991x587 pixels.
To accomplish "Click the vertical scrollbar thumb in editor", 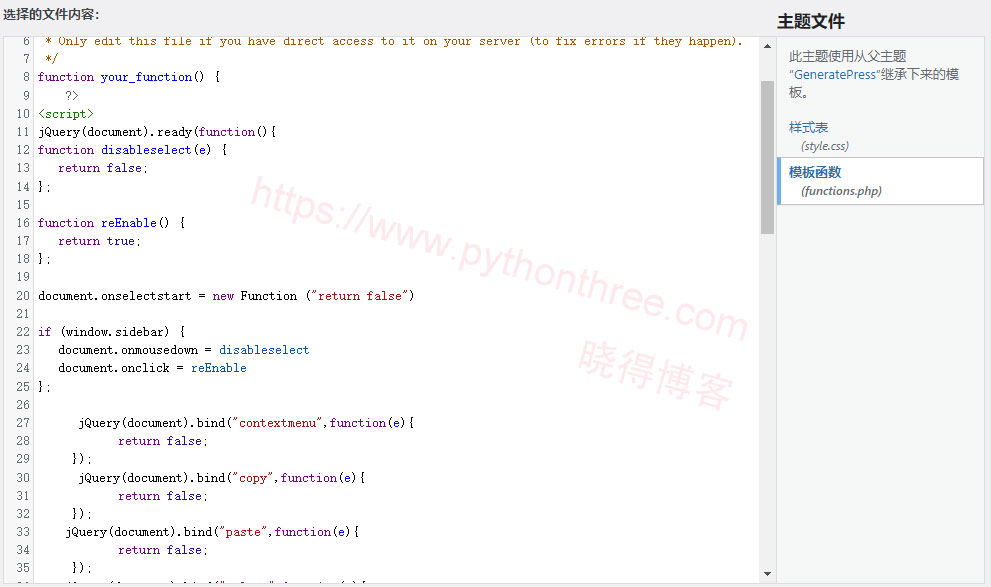I will click(767, 157).
